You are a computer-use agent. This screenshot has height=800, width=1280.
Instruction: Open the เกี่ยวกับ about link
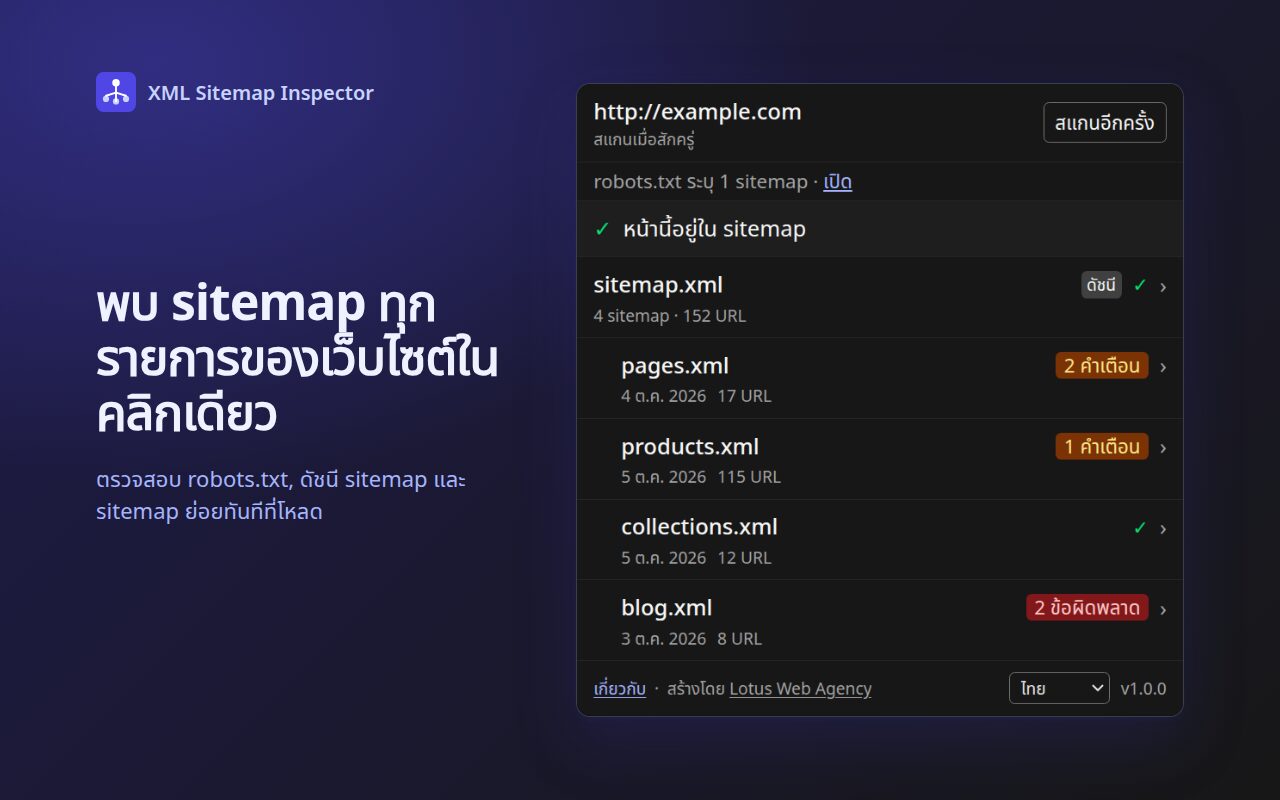[620, 689]
